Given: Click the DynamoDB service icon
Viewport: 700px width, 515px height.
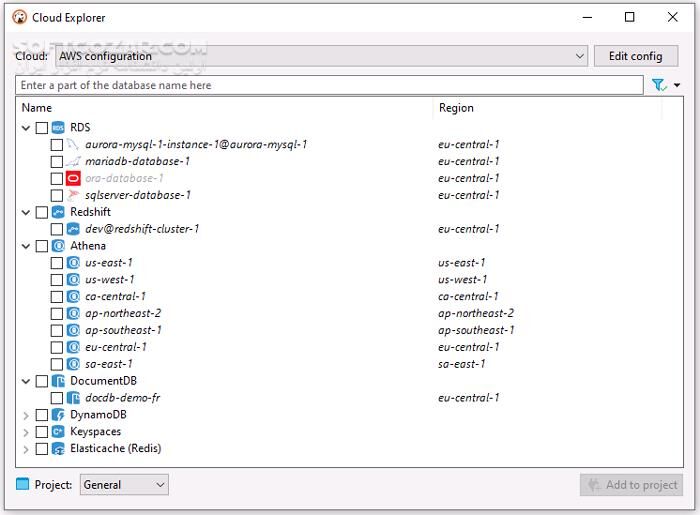Looking at the screenshot, I should (58, 415).
